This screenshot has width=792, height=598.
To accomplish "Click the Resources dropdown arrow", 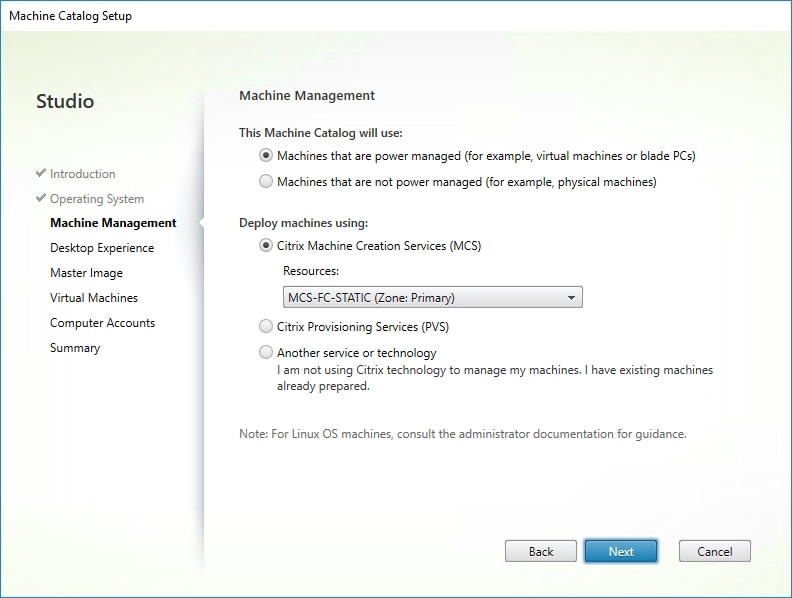I will [x=571, y=297].
